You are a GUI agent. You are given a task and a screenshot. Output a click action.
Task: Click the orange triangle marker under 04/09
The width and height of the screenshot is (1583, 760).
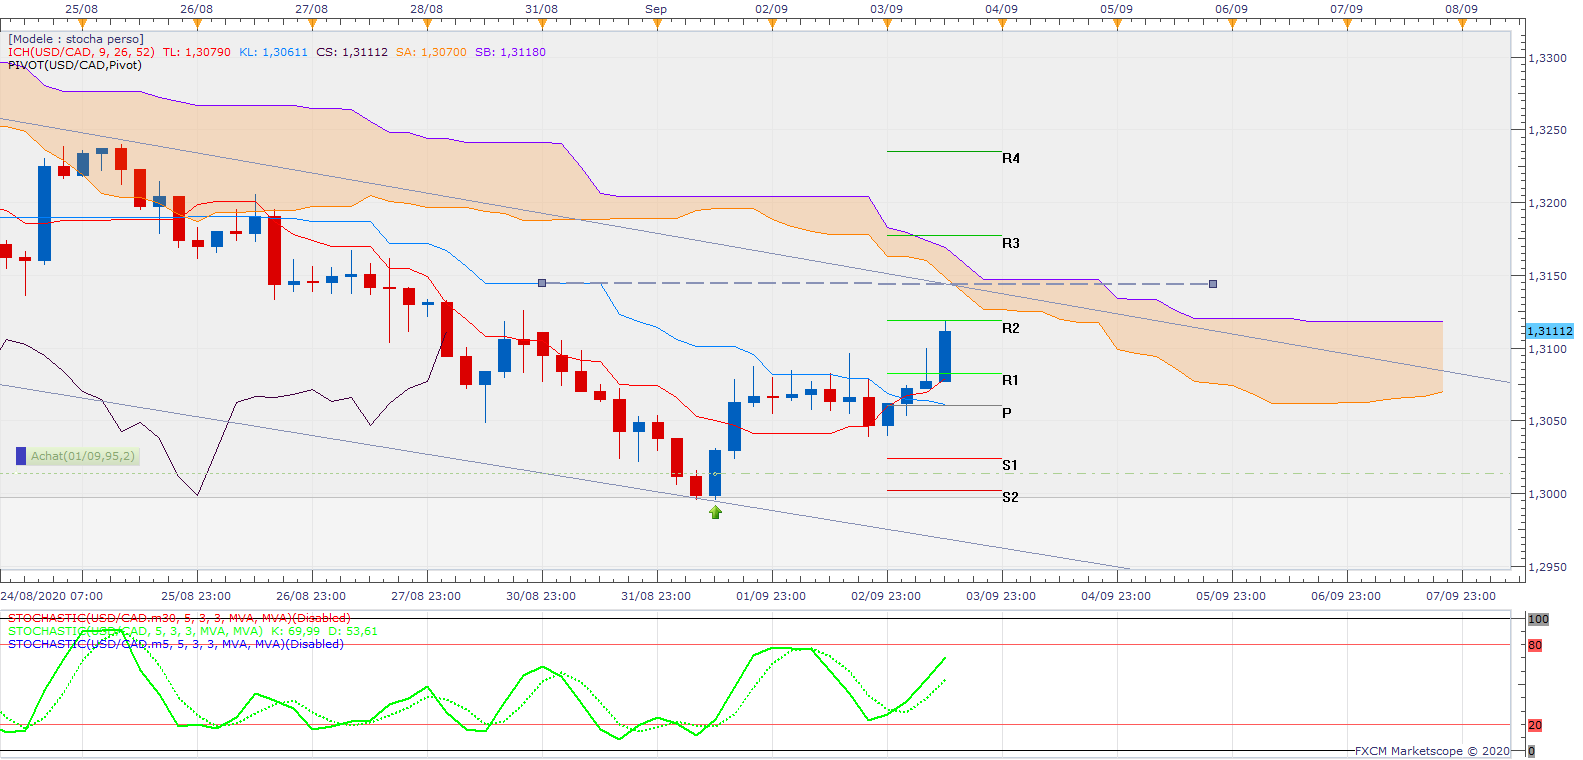(x=1002, y=25)
